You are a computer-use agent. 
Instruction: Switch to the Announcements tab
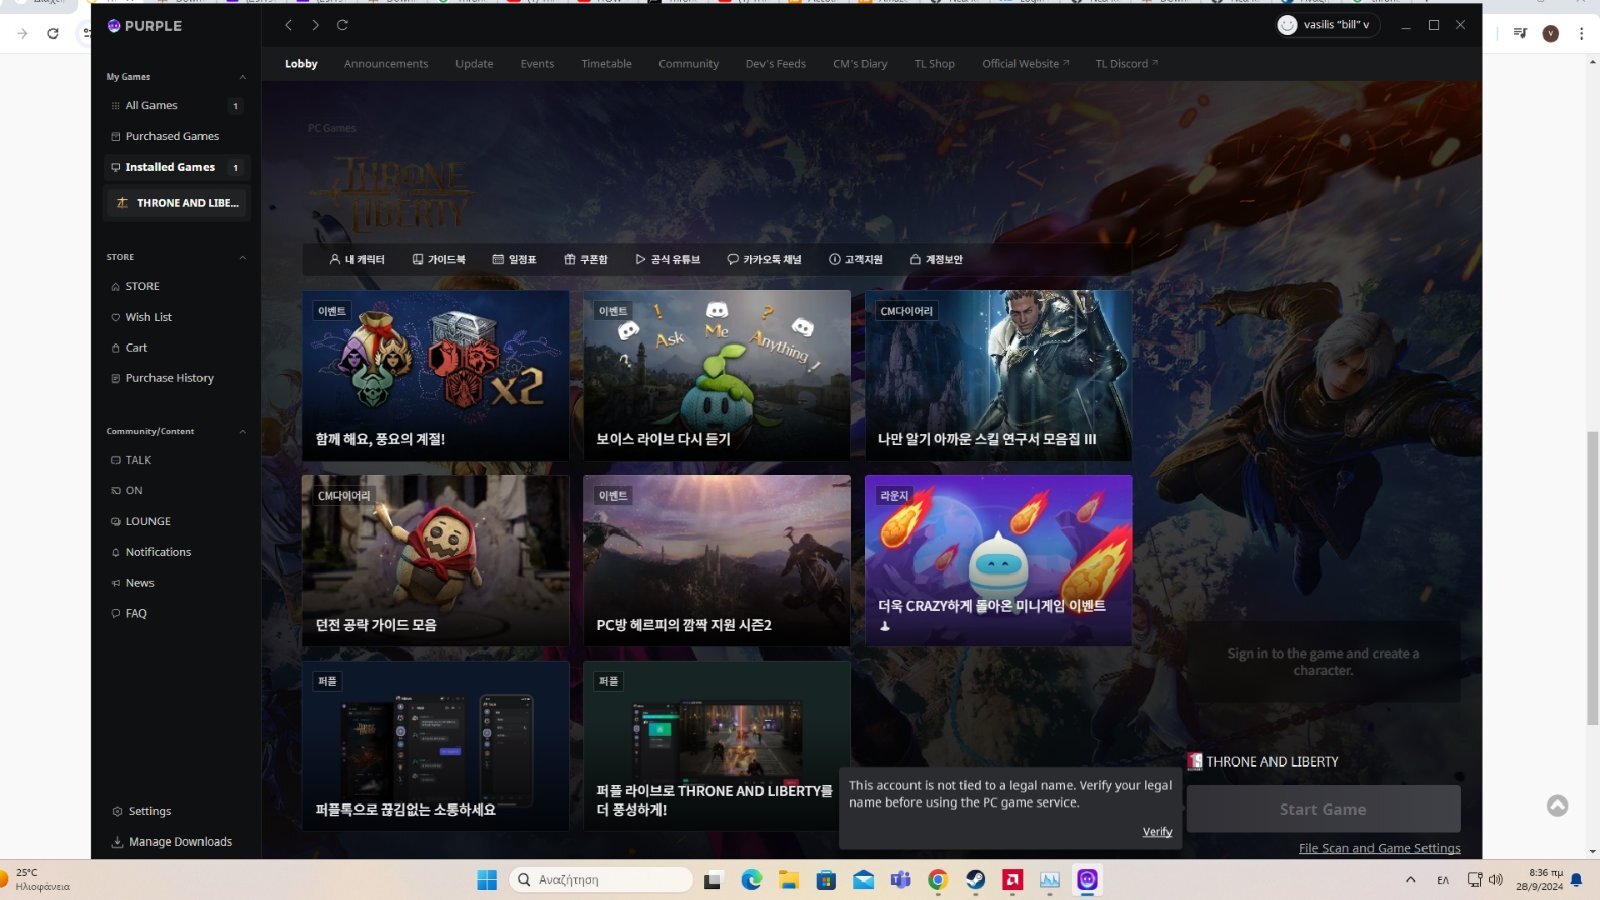(386, 64)
